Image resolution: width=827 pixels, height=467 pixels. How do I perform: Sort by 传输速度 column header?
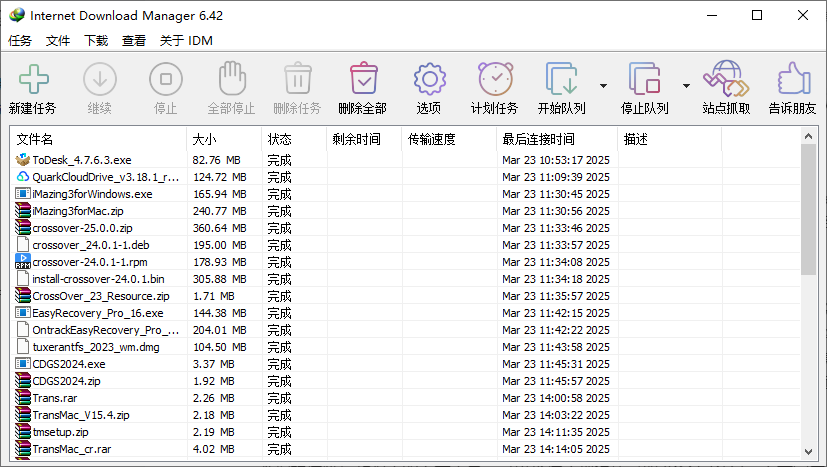[449, 139]
